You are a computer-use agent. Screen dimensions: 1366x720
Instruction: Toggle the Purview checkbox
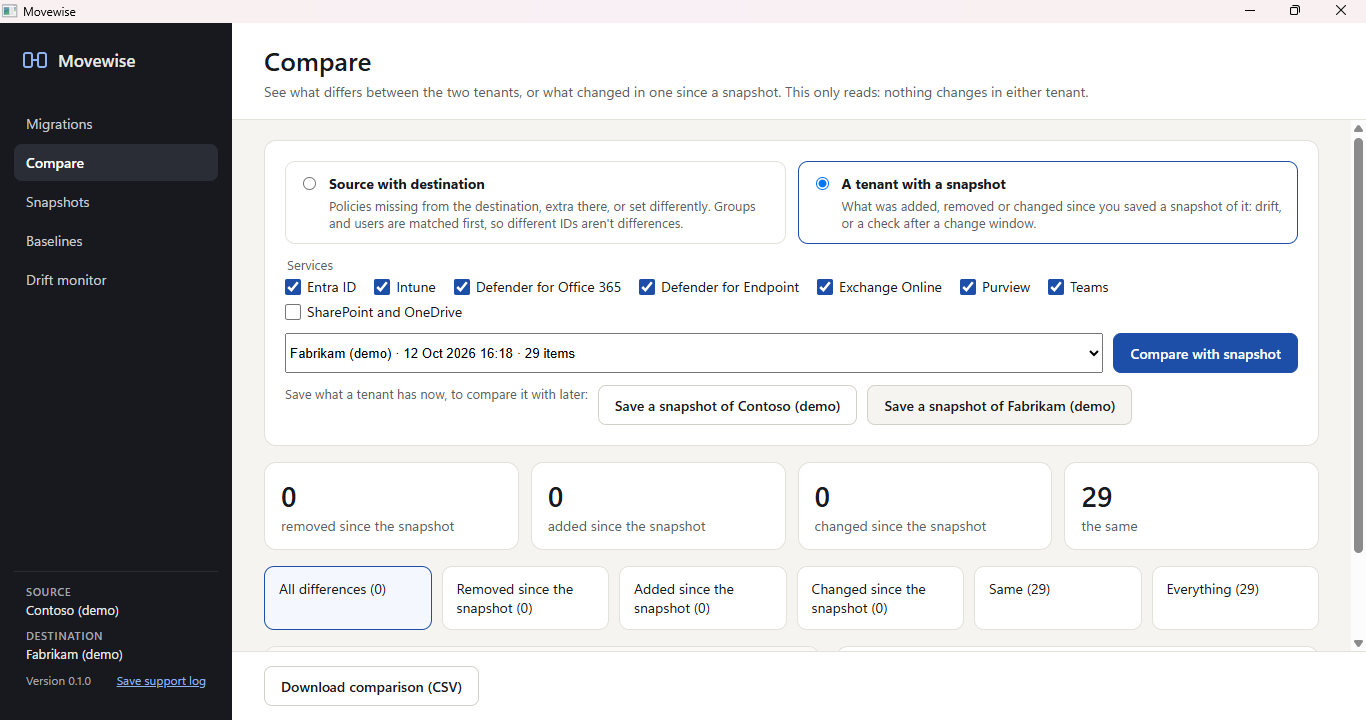pyautogui.click(x=968, y=287)
